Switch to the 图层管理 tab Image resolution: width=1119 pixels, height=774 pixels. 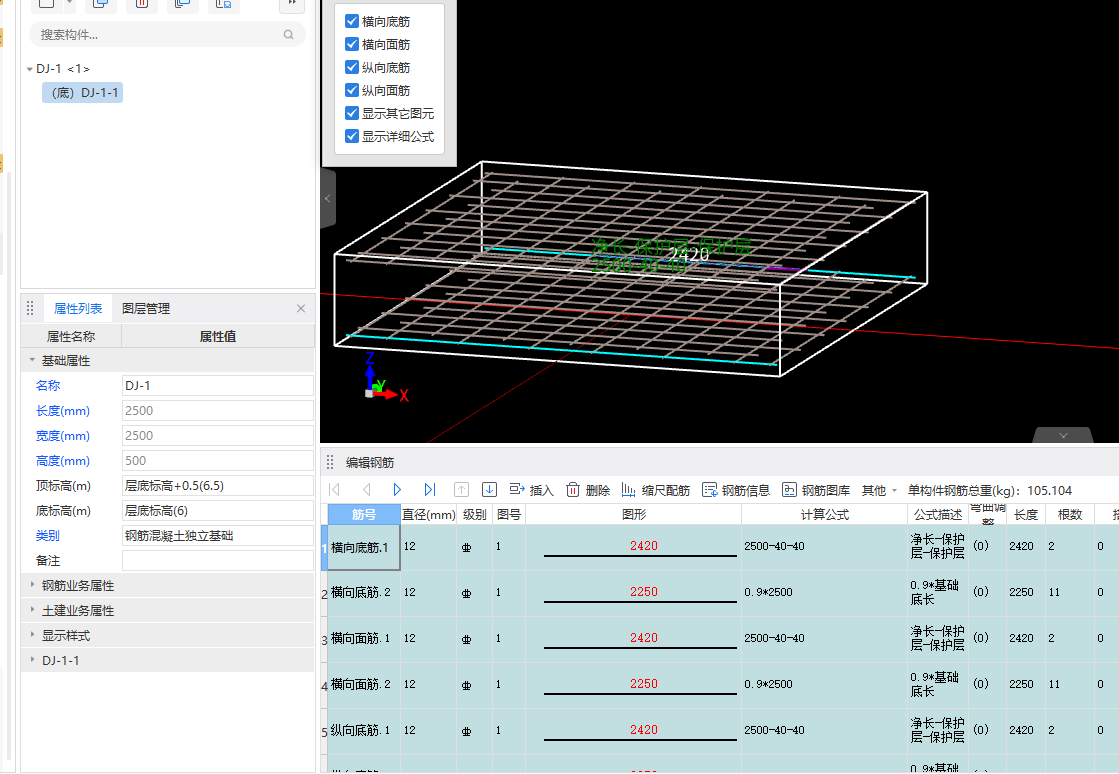coord(146,308)
